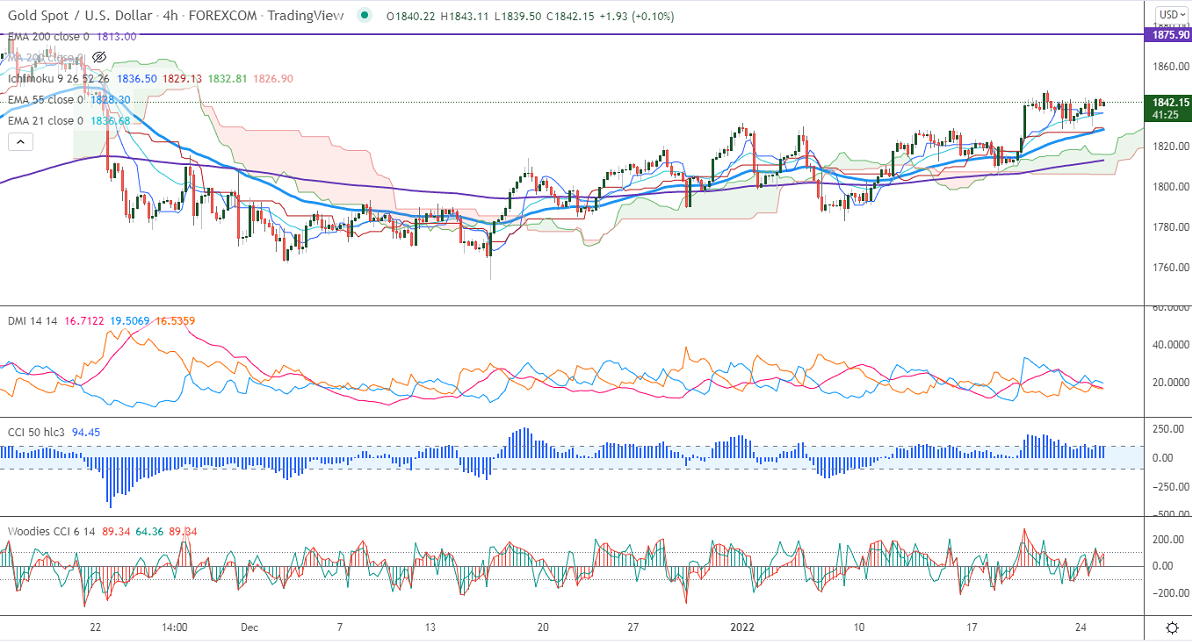The image size is (1192, 643).
Task: Open chart settings gear in bottom-right corner
Action: [1171, 627]
